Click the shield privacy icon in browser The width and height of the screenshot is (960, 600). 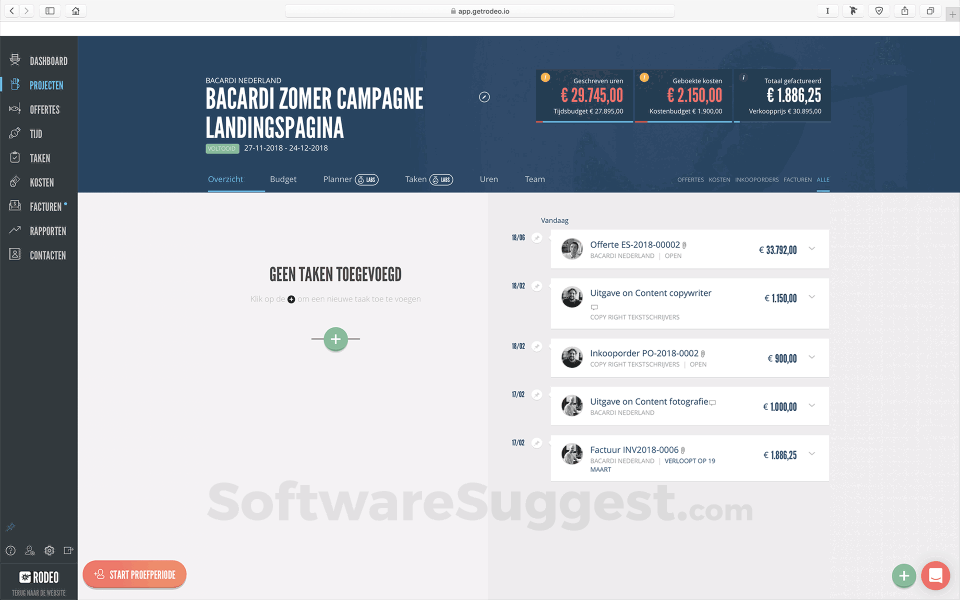click(x=879, y=11)
